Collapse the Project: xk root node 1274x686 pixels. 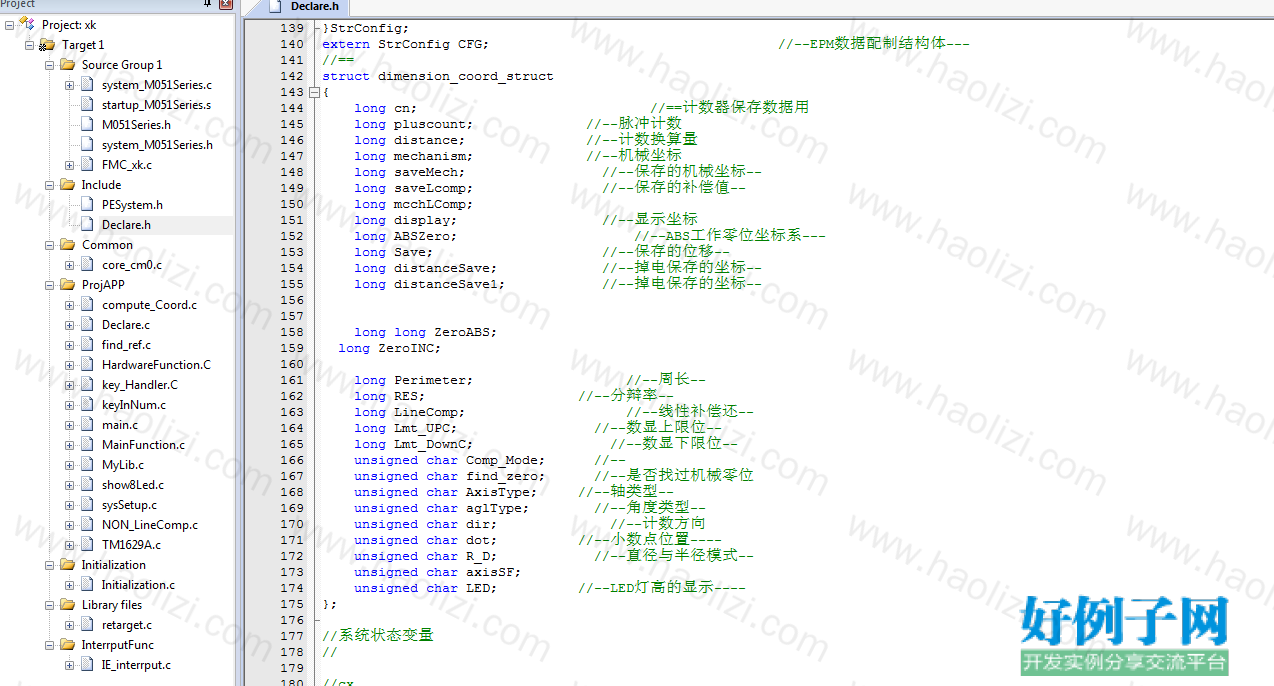pyautogui.click(x=9, y=25)
